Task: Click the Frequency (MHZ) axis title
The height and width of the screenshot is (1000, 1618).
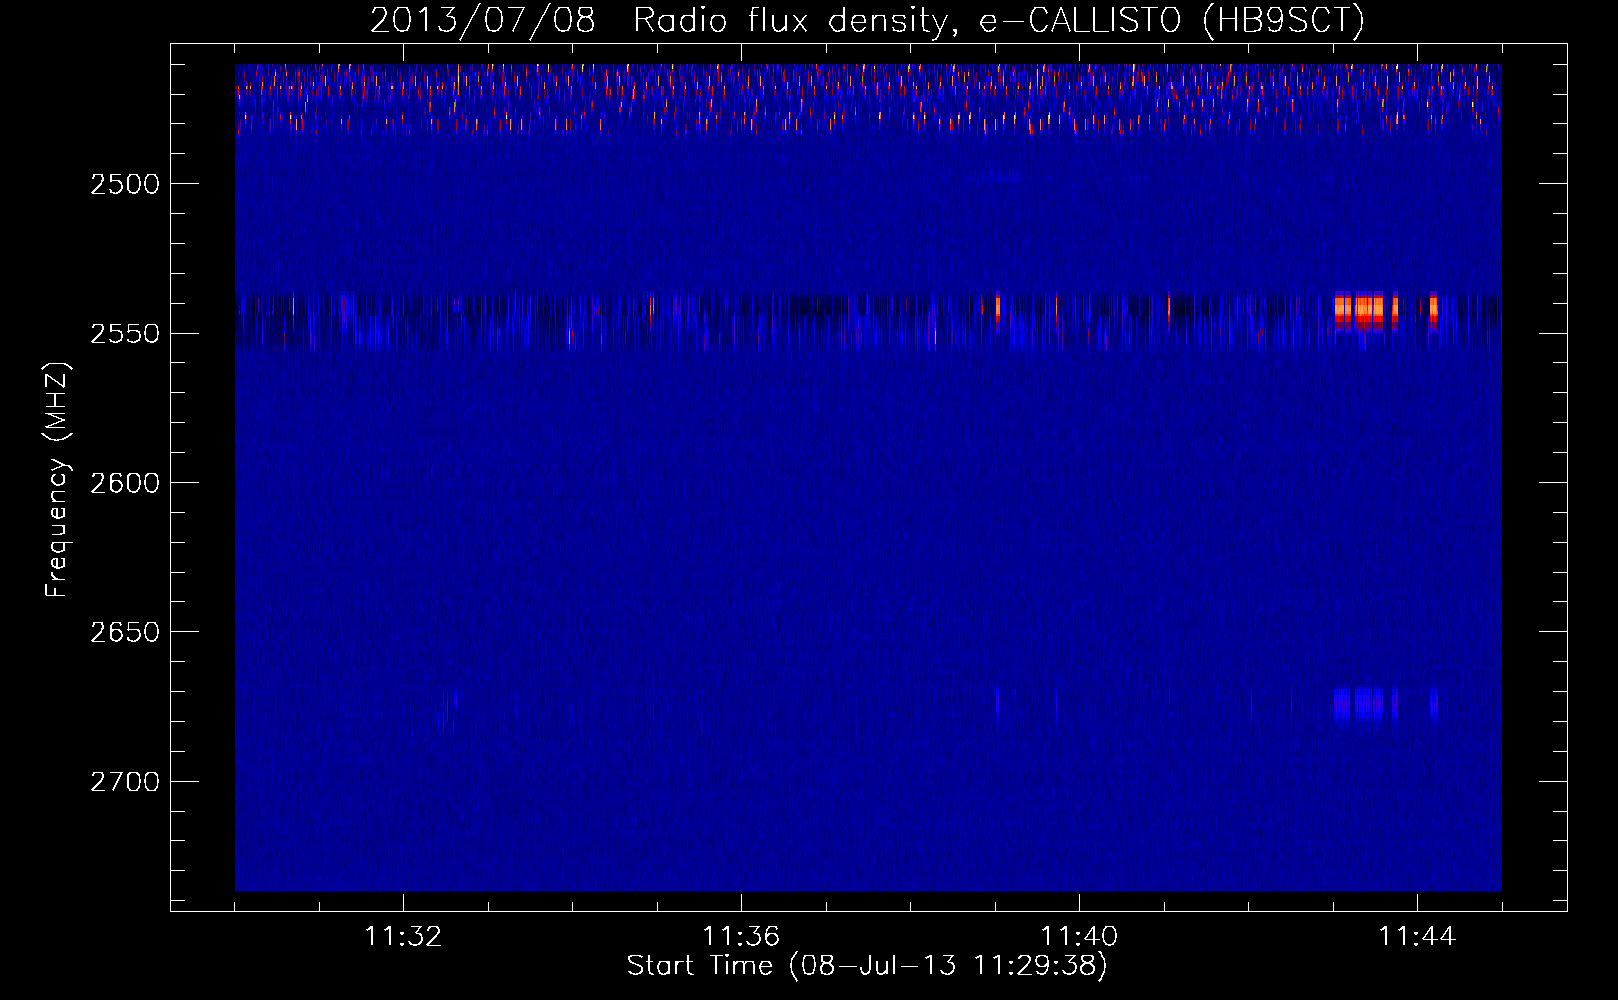Action: (x=58, y=480)
